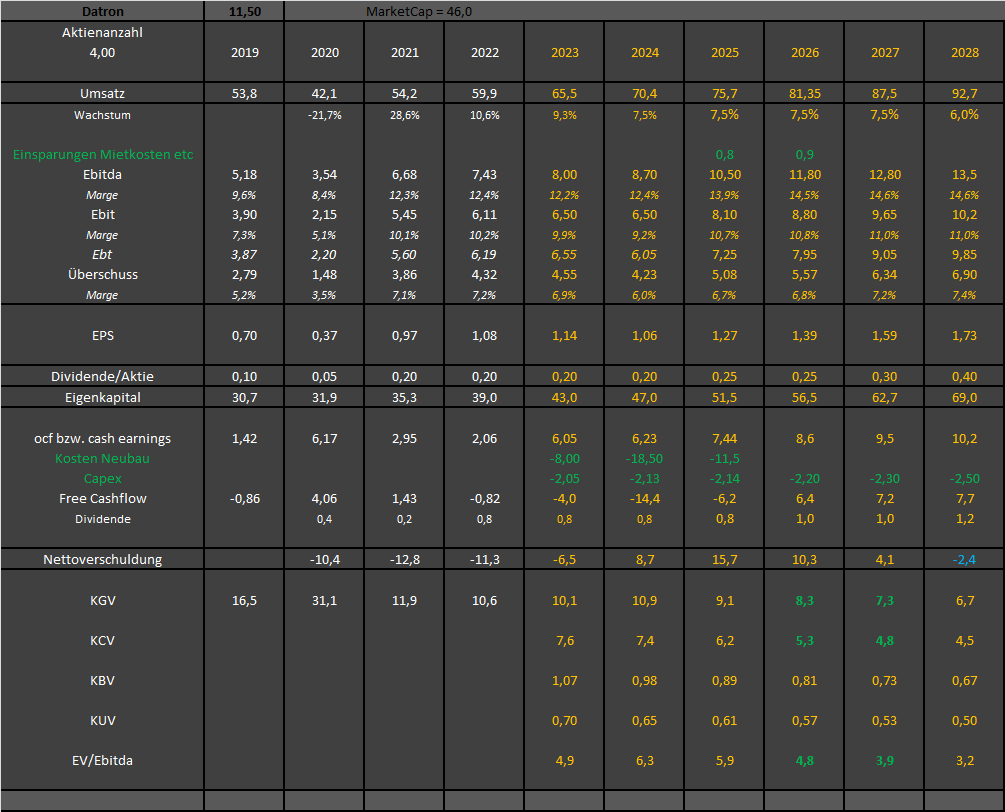Select the "MarketCap = 46,0" cell
1005x812 pixels.
pyautogui.click(x=419, y=12)
